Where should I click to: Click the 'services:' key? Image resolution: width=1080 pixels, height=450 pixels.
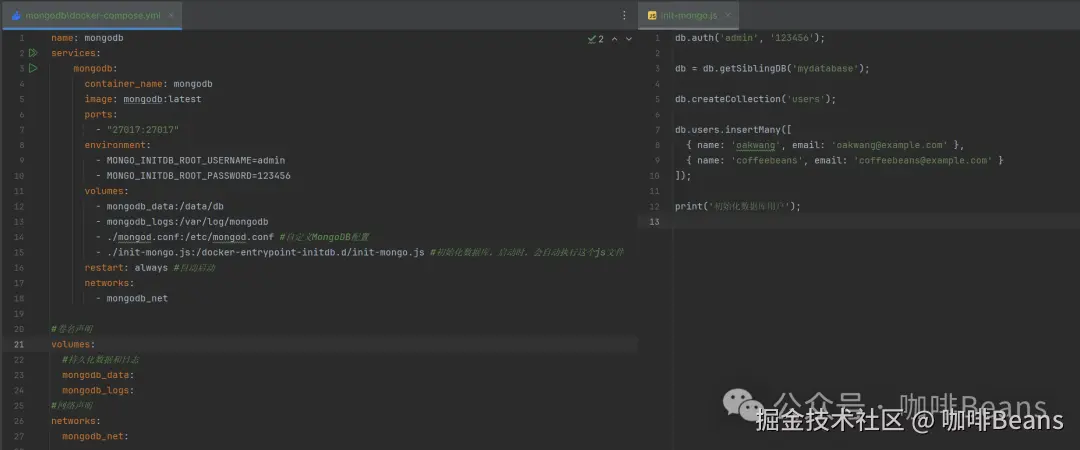point(76,53)
